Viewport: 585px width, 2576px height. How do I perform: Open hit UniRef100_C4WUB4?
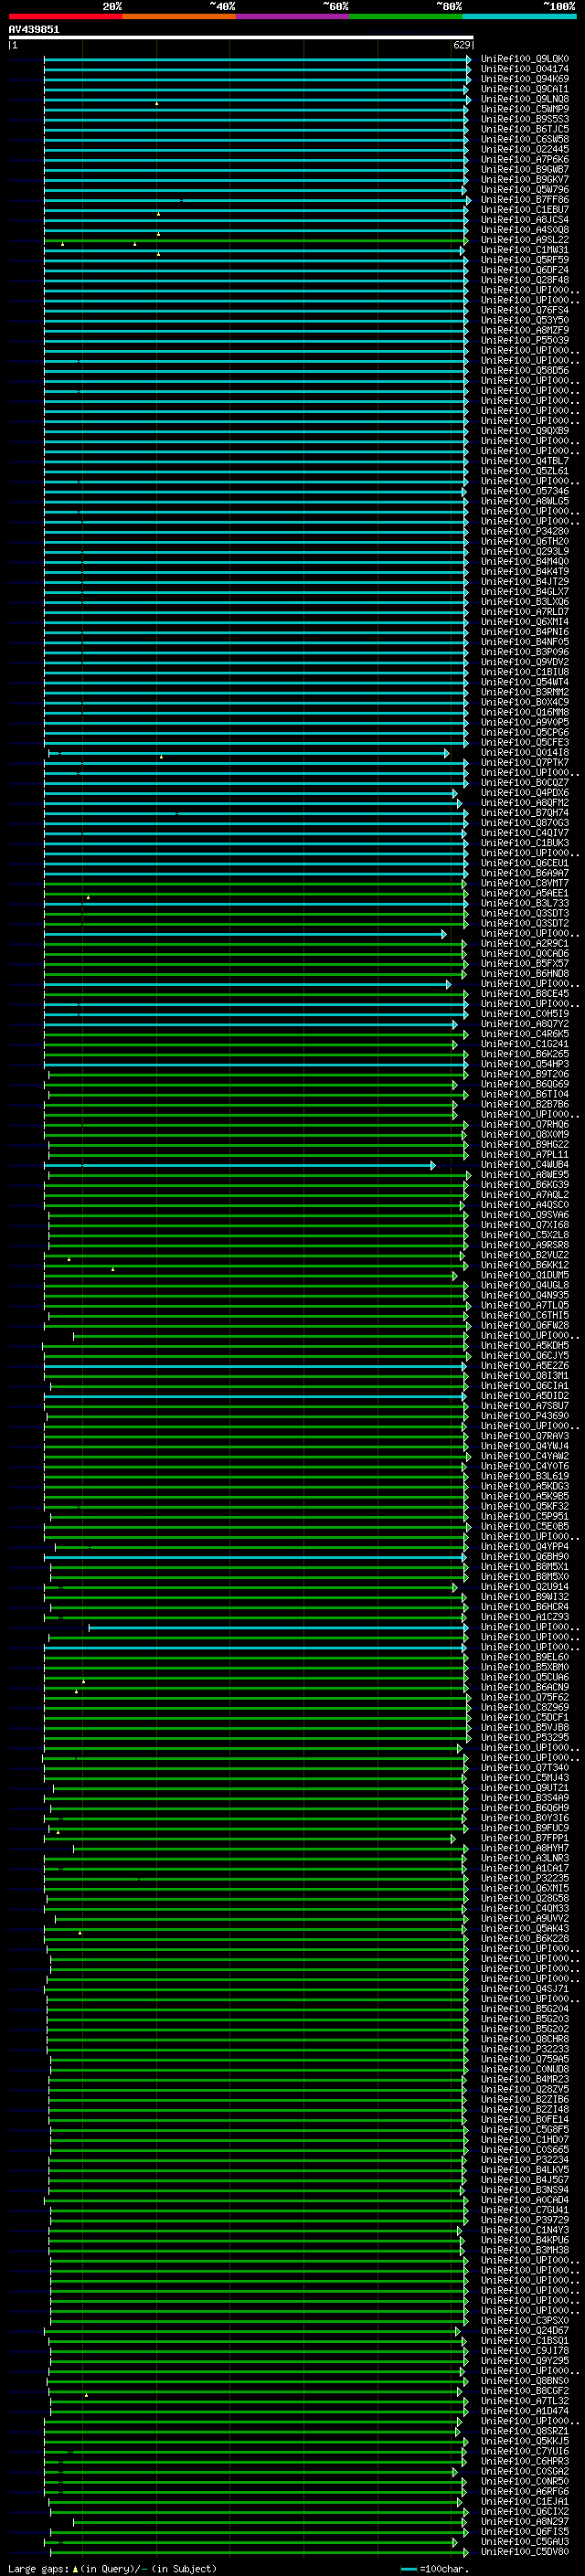pos(525,1165)
